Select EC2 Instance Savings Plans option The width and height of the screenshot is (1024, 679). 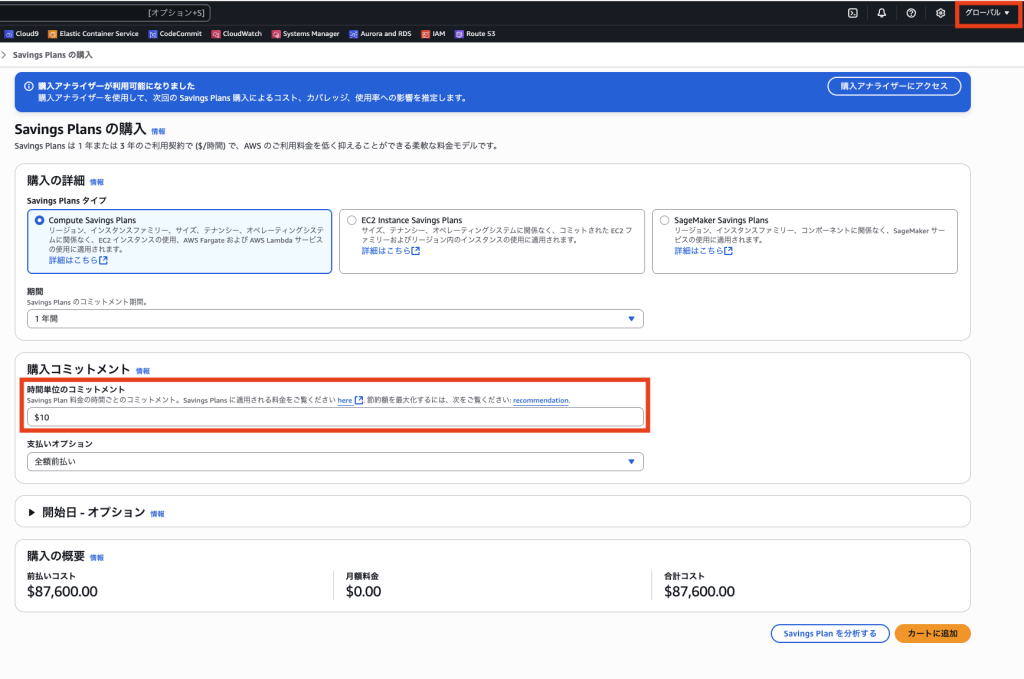pyautogui.click(x=352, y=220)
